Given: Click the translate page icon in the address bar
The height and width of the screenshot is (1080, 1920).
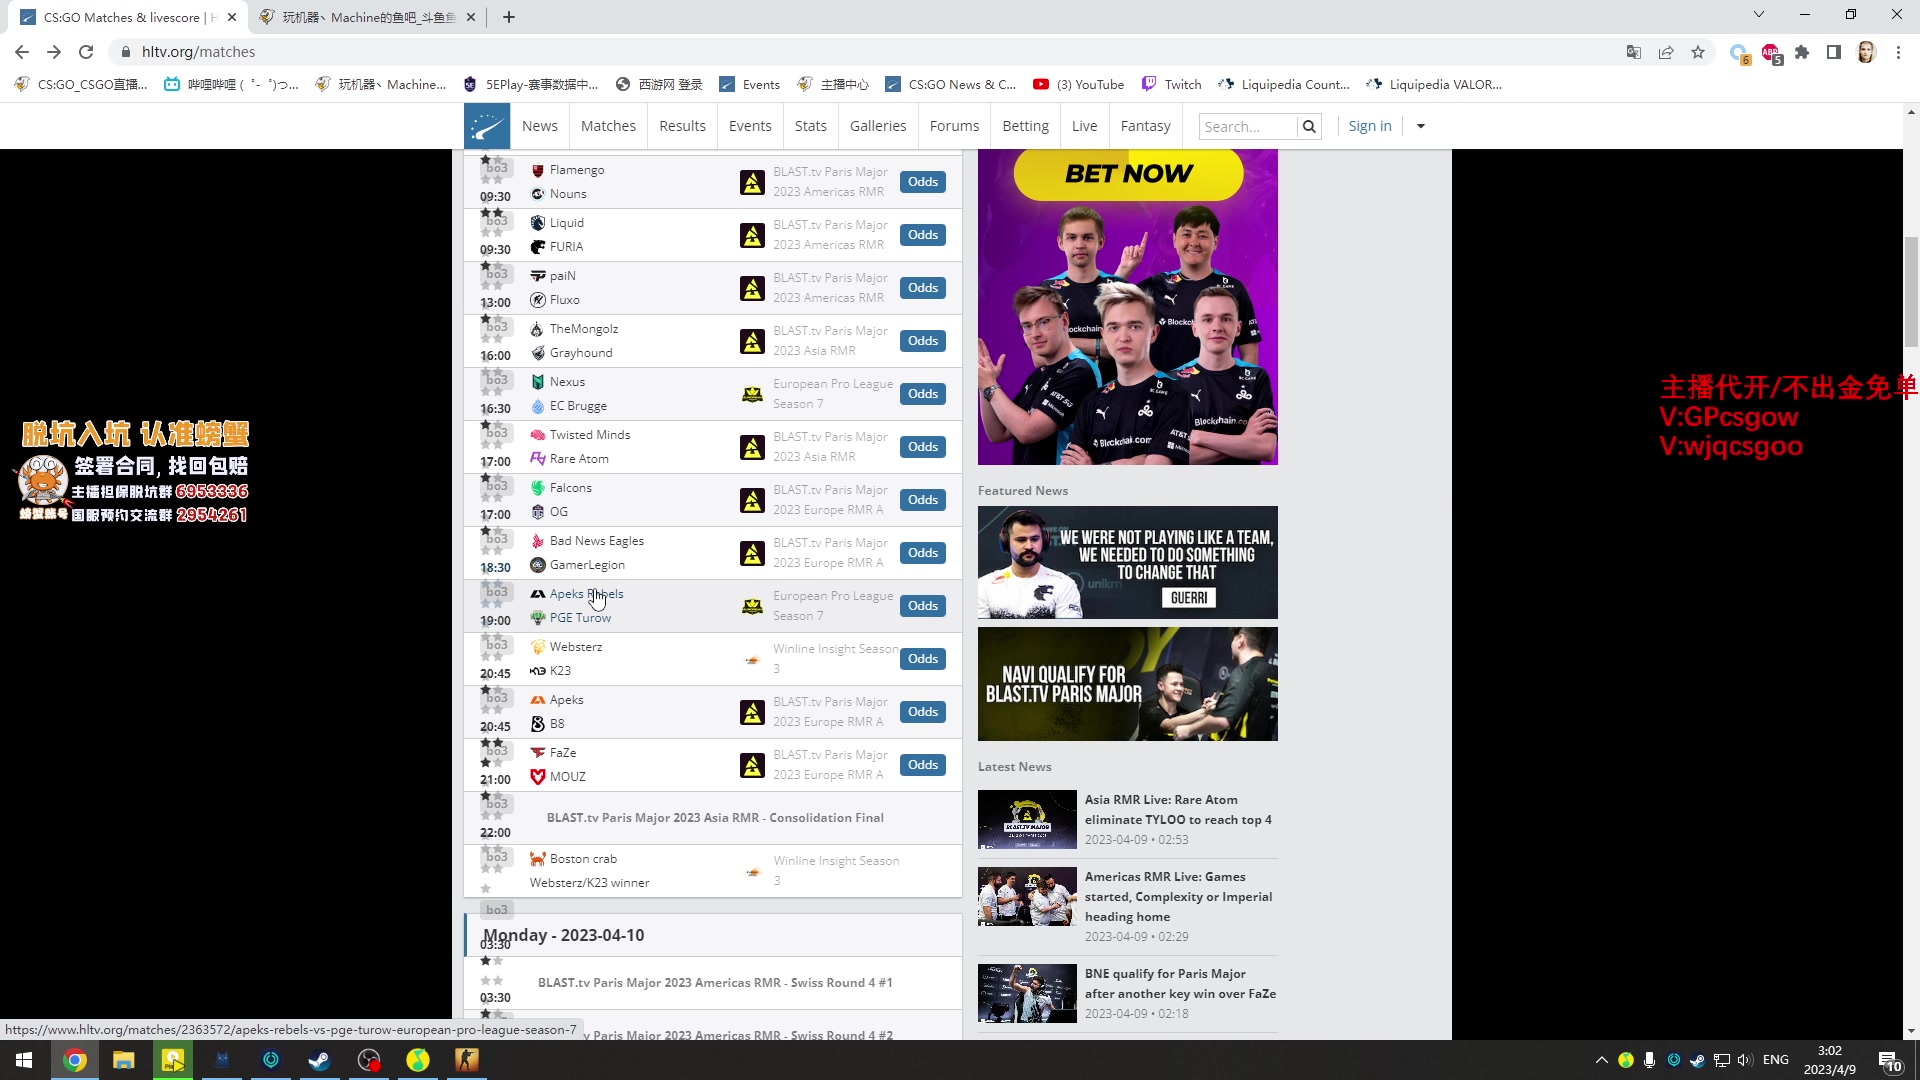Looking at the screenshot, I should [1634, 52].
